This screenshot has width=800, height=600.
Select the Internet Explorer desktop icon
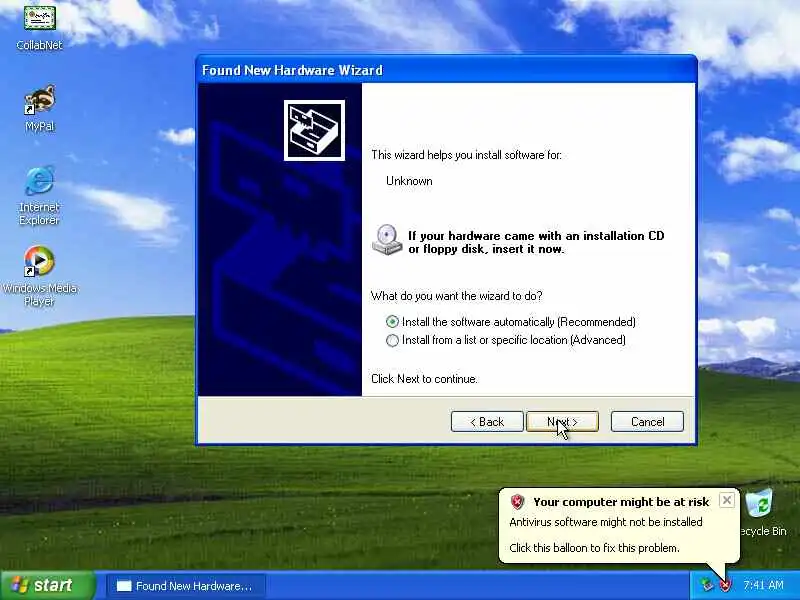tap(39, 195)
